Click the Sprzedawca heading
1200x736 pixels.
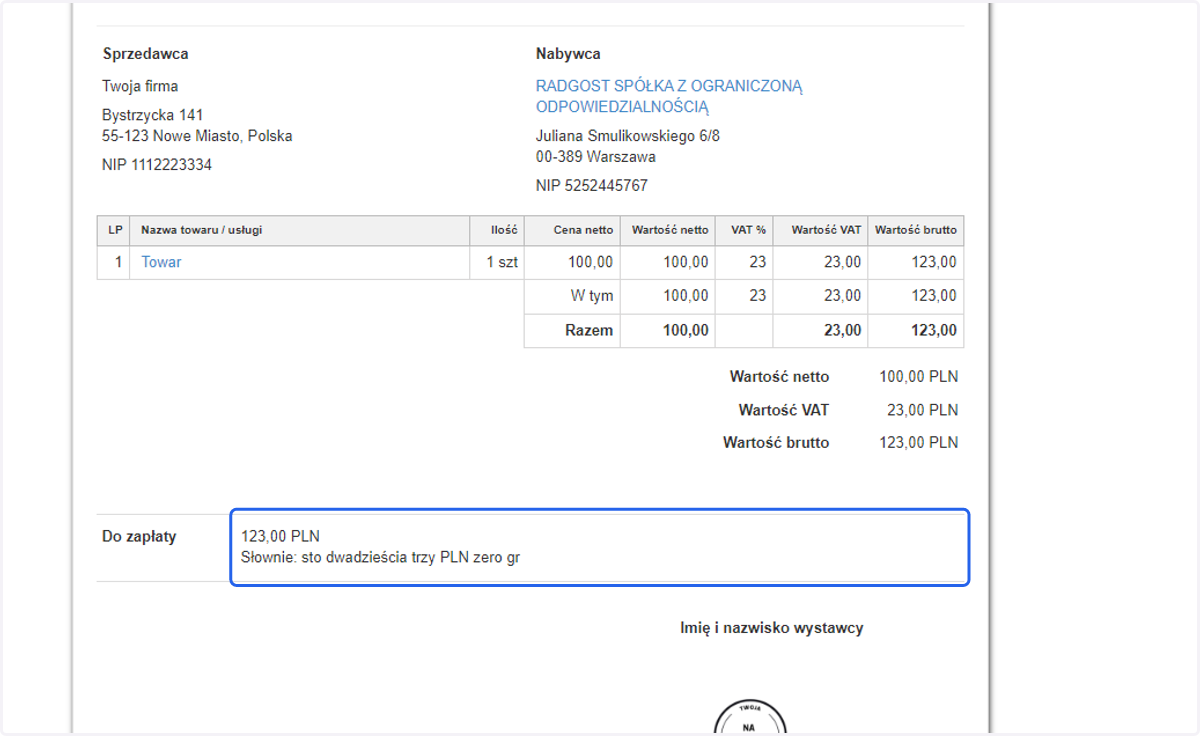(145, 54)
